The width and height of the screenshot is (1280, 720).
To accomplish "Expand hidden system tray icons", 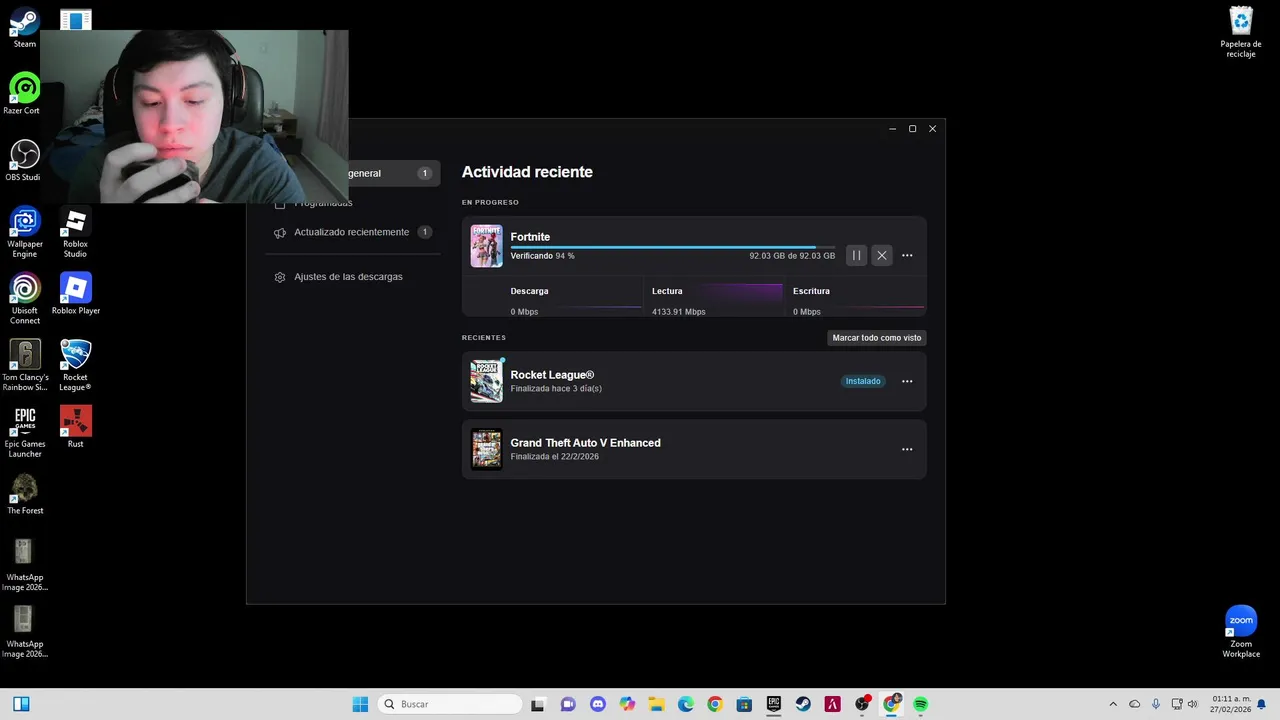I will [x=1113, y=704].
